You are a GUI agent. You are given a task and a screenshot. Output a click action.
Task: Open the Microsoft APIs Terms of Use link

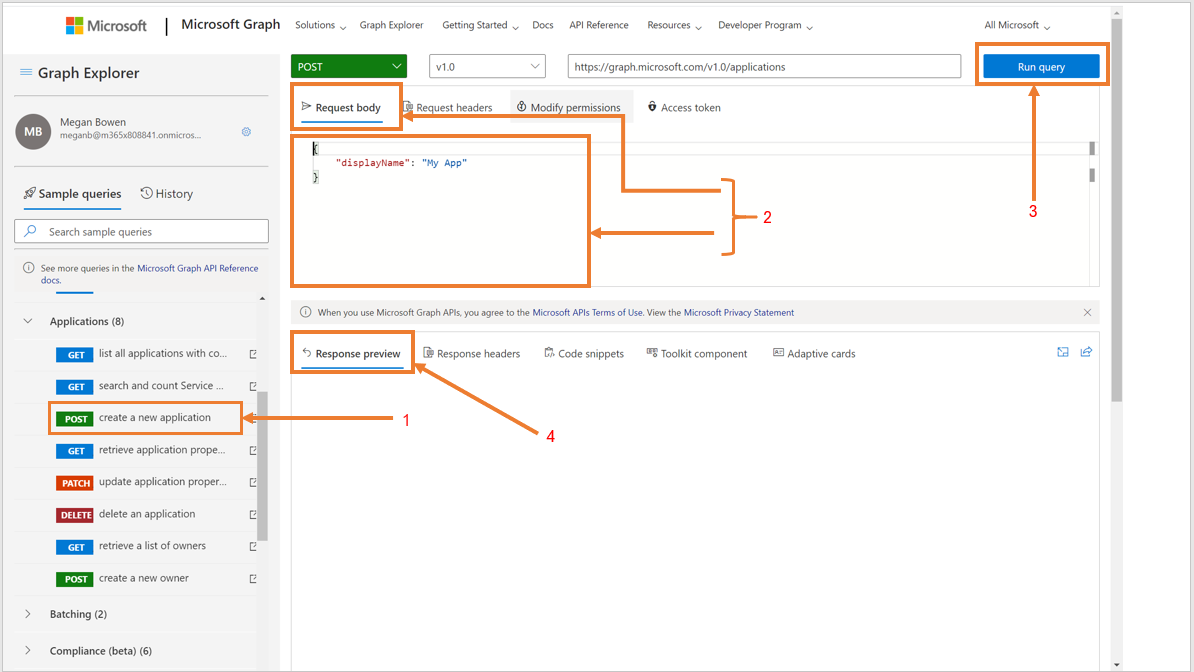[587, 312]
